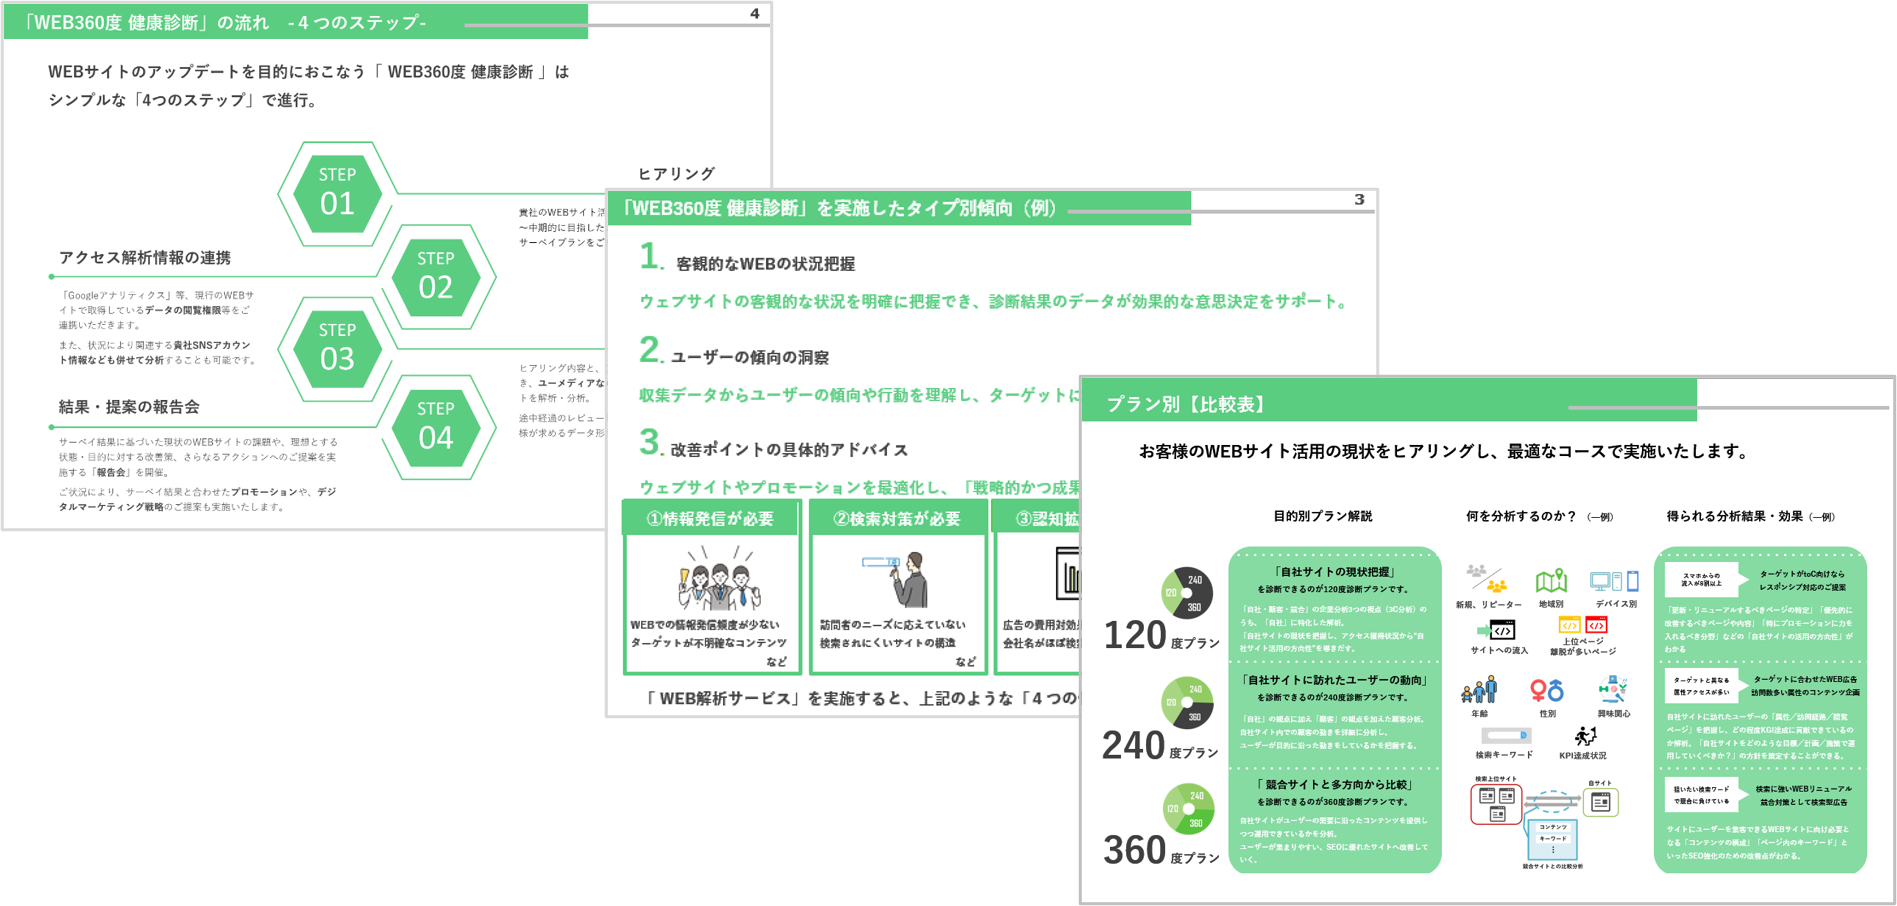
Task: Click heading ユーザーの傾向の洞察
Action: pyautogui.click(x=749, y=357)
